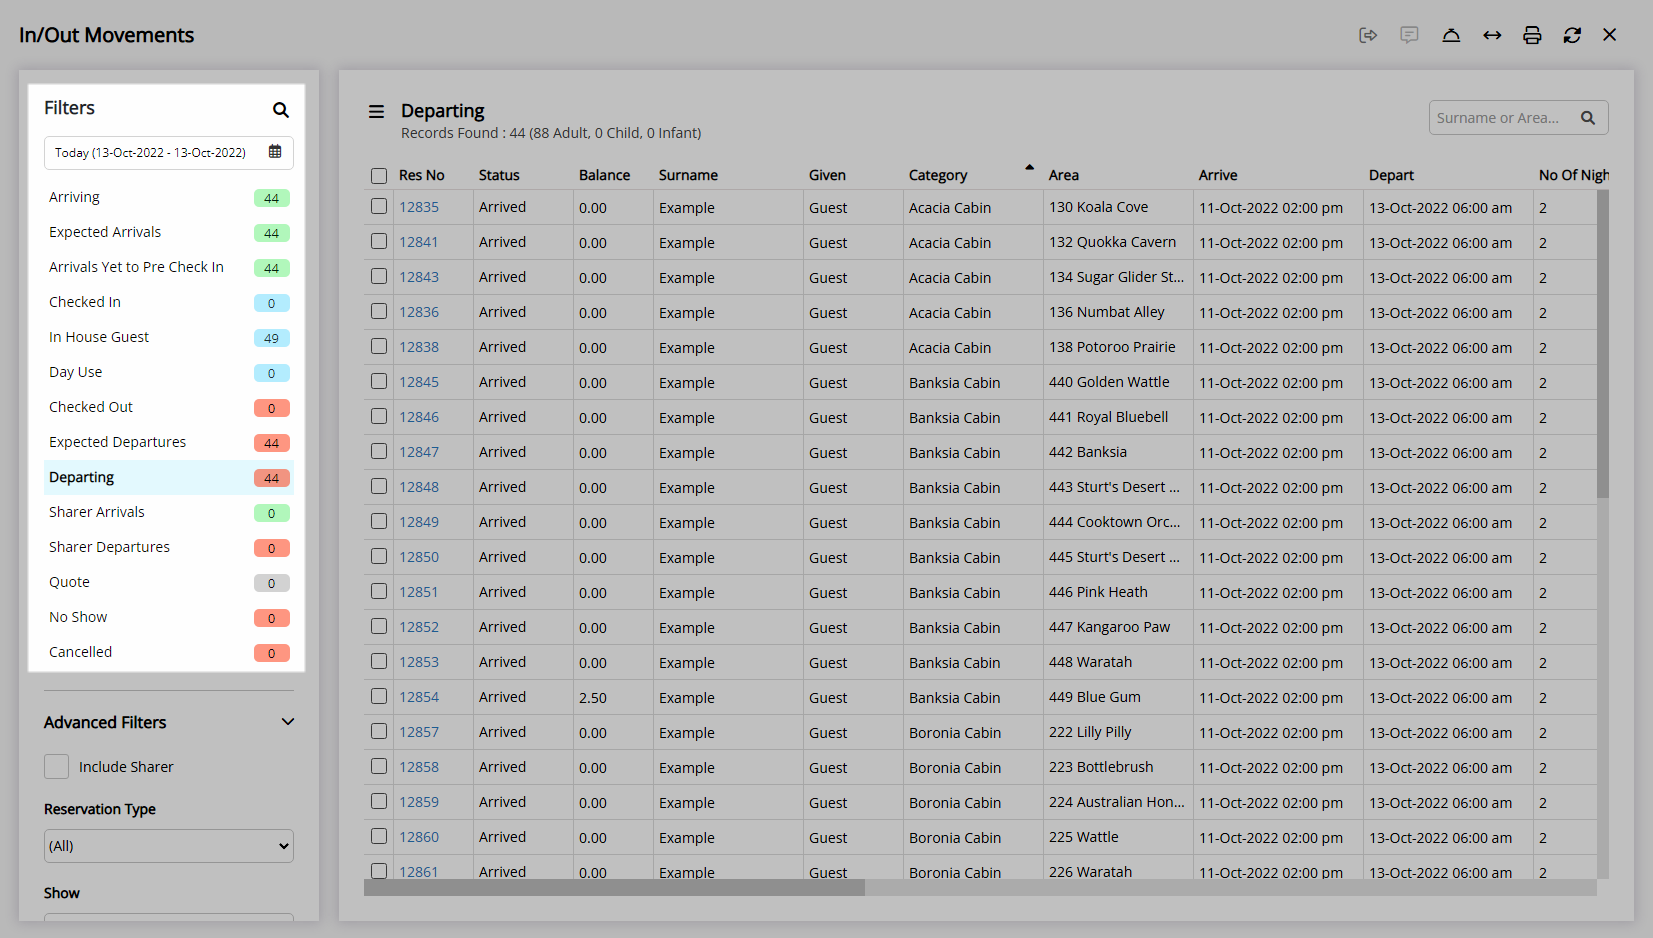Open reservation 12857 link
This screenshot has width=1653, height=938.
click(x=419, y=732)
